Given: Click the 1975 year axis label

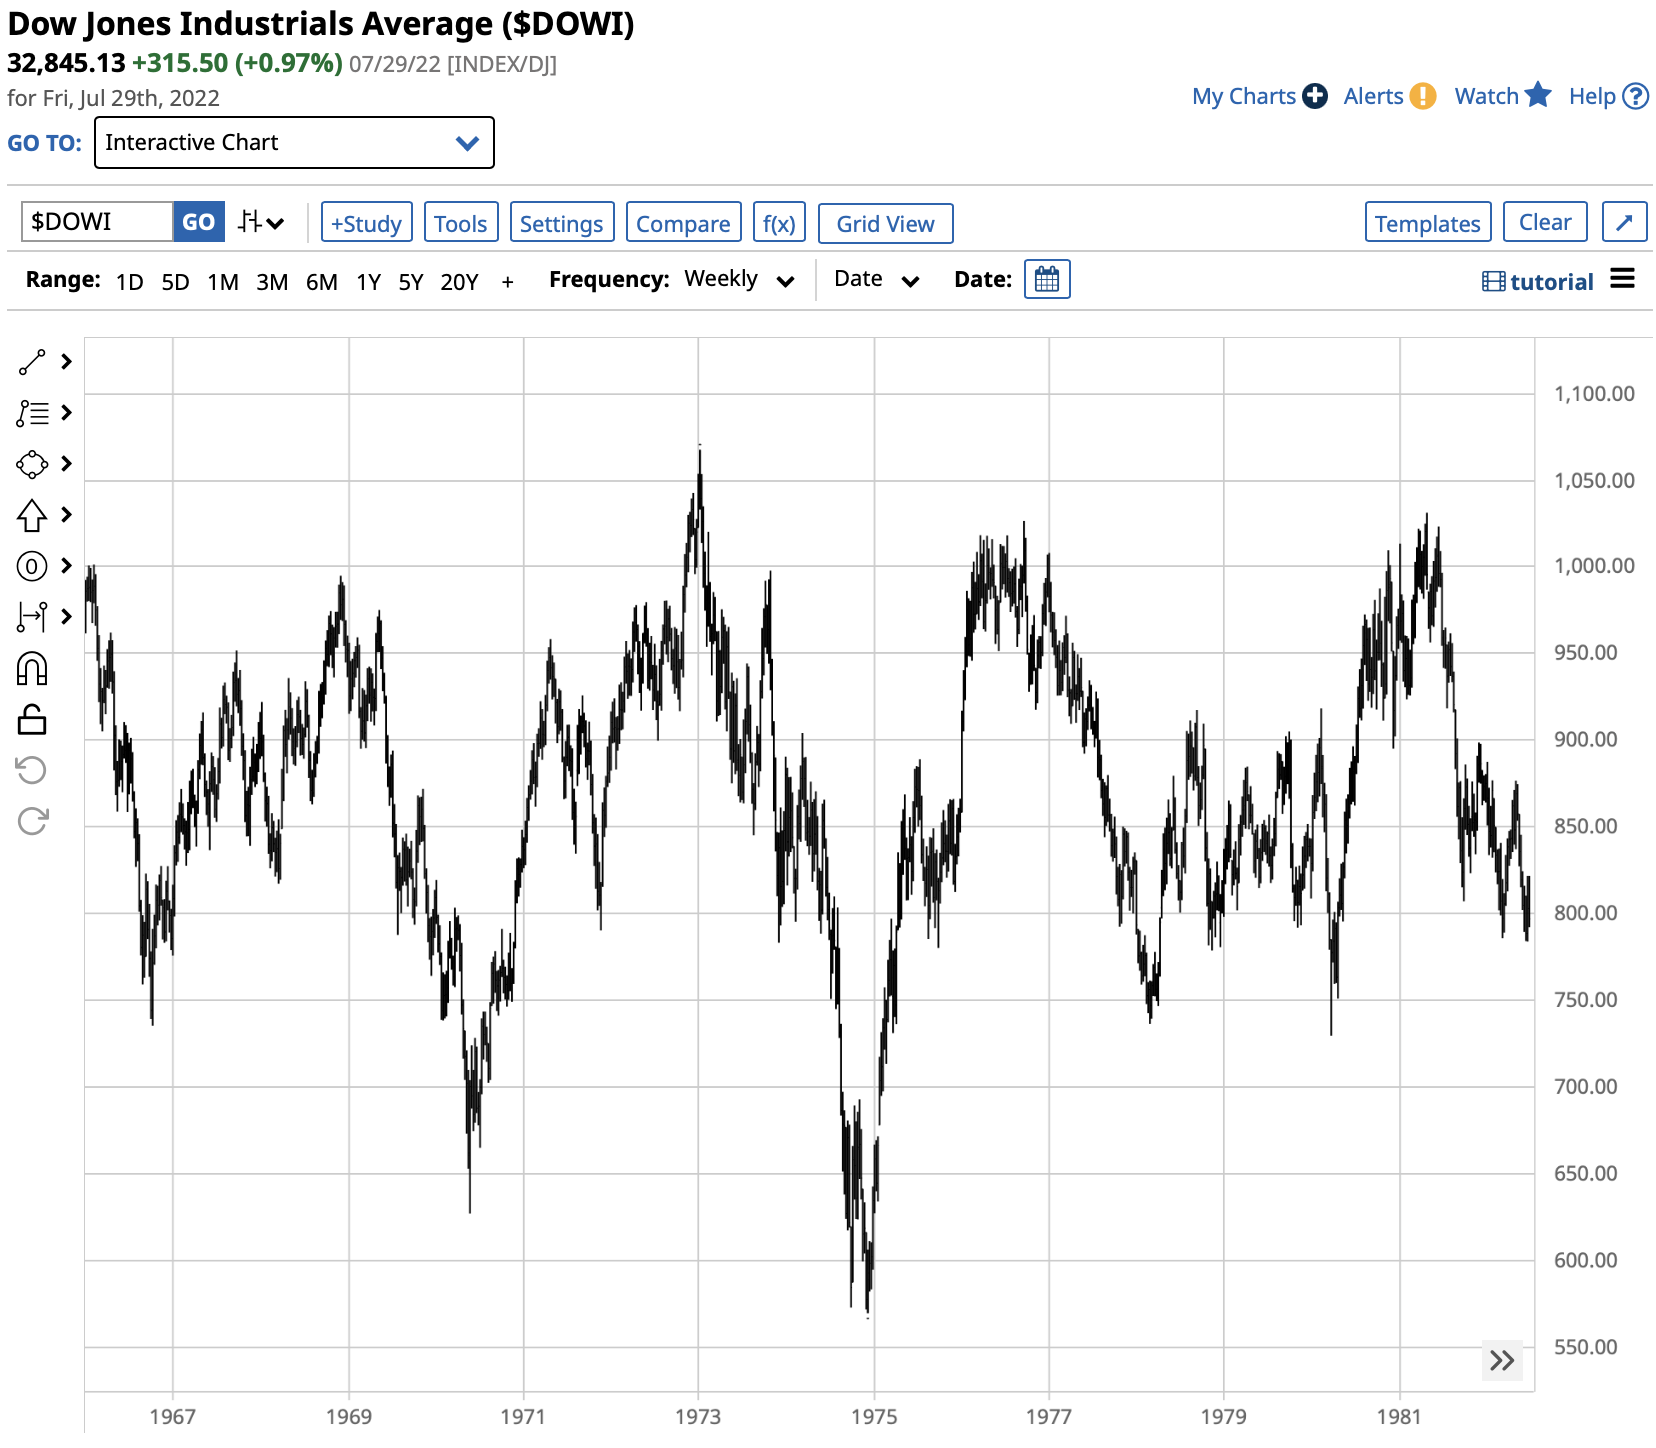Looking at the screenshot, I should click(x=874, y=1417).
